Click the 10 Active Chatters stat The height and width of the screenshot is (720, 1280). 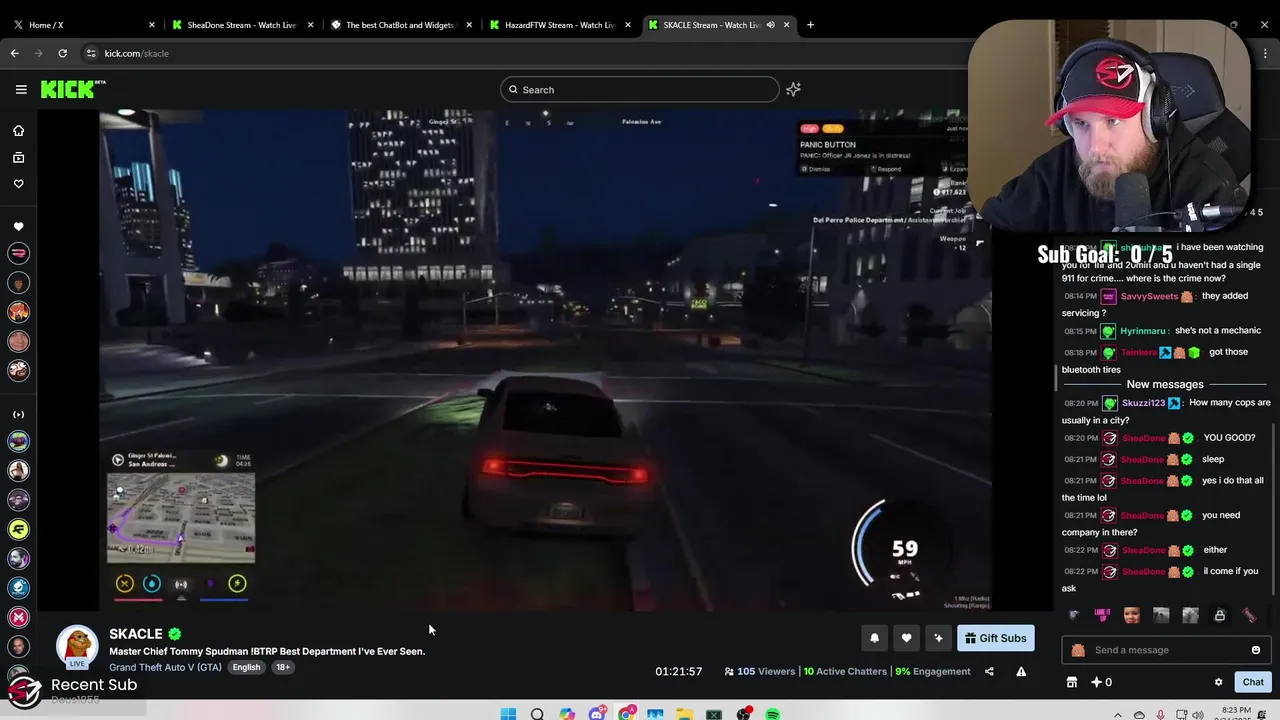point(845,672)
